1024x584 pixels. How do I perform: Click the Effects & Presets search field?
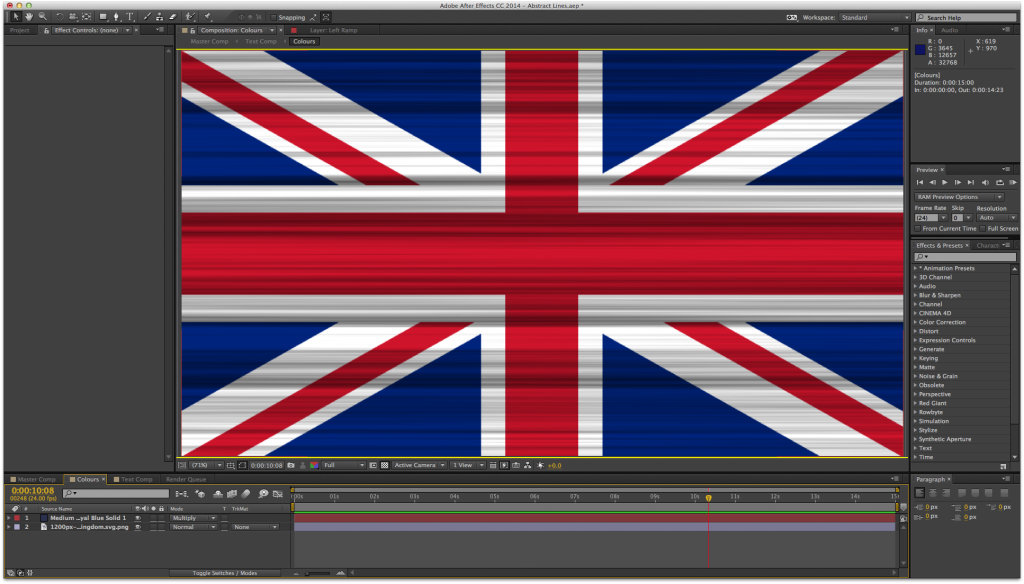click(963, 257)
